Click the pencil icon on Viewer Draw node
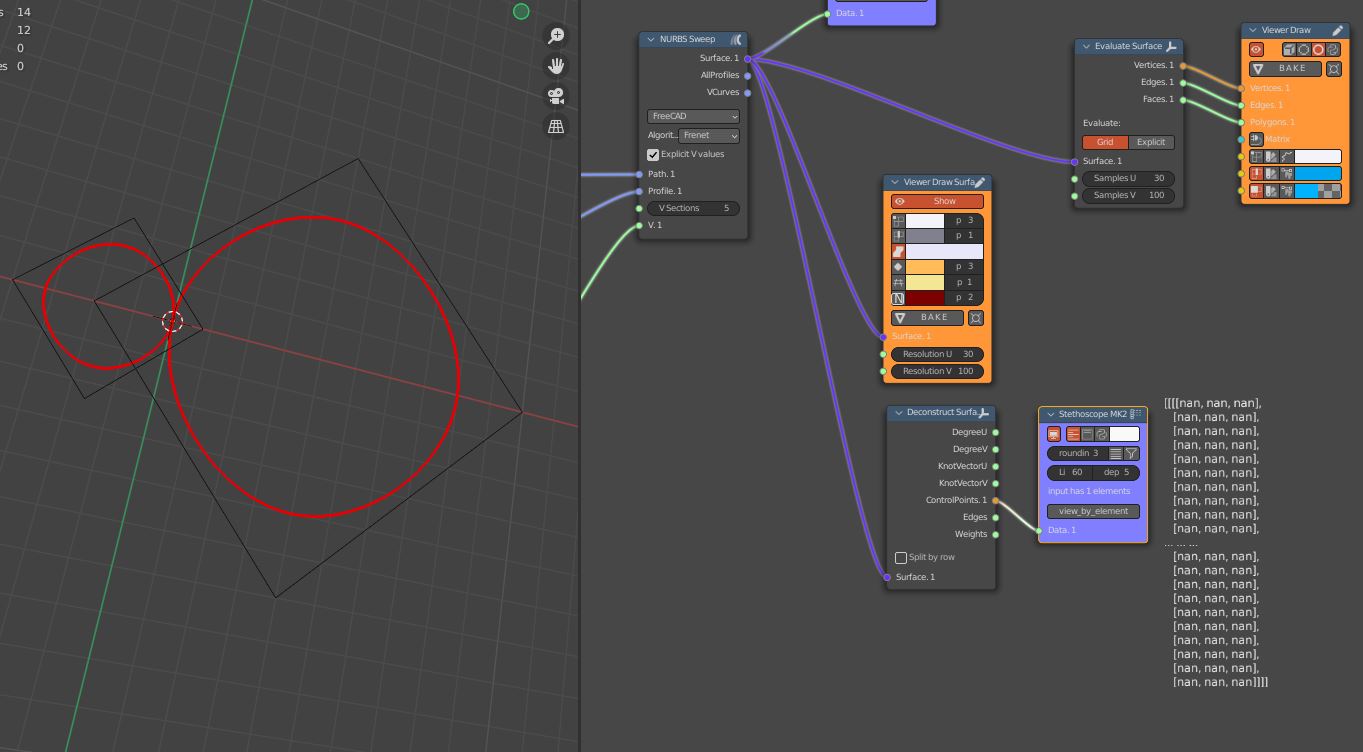Viewport: 1363px width, 752px height. coord(1337,30)
